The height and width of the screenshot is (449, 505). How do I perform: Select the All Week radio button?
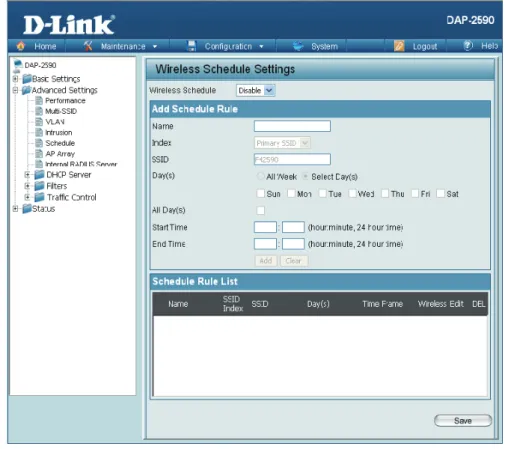(x=260, y=176)
